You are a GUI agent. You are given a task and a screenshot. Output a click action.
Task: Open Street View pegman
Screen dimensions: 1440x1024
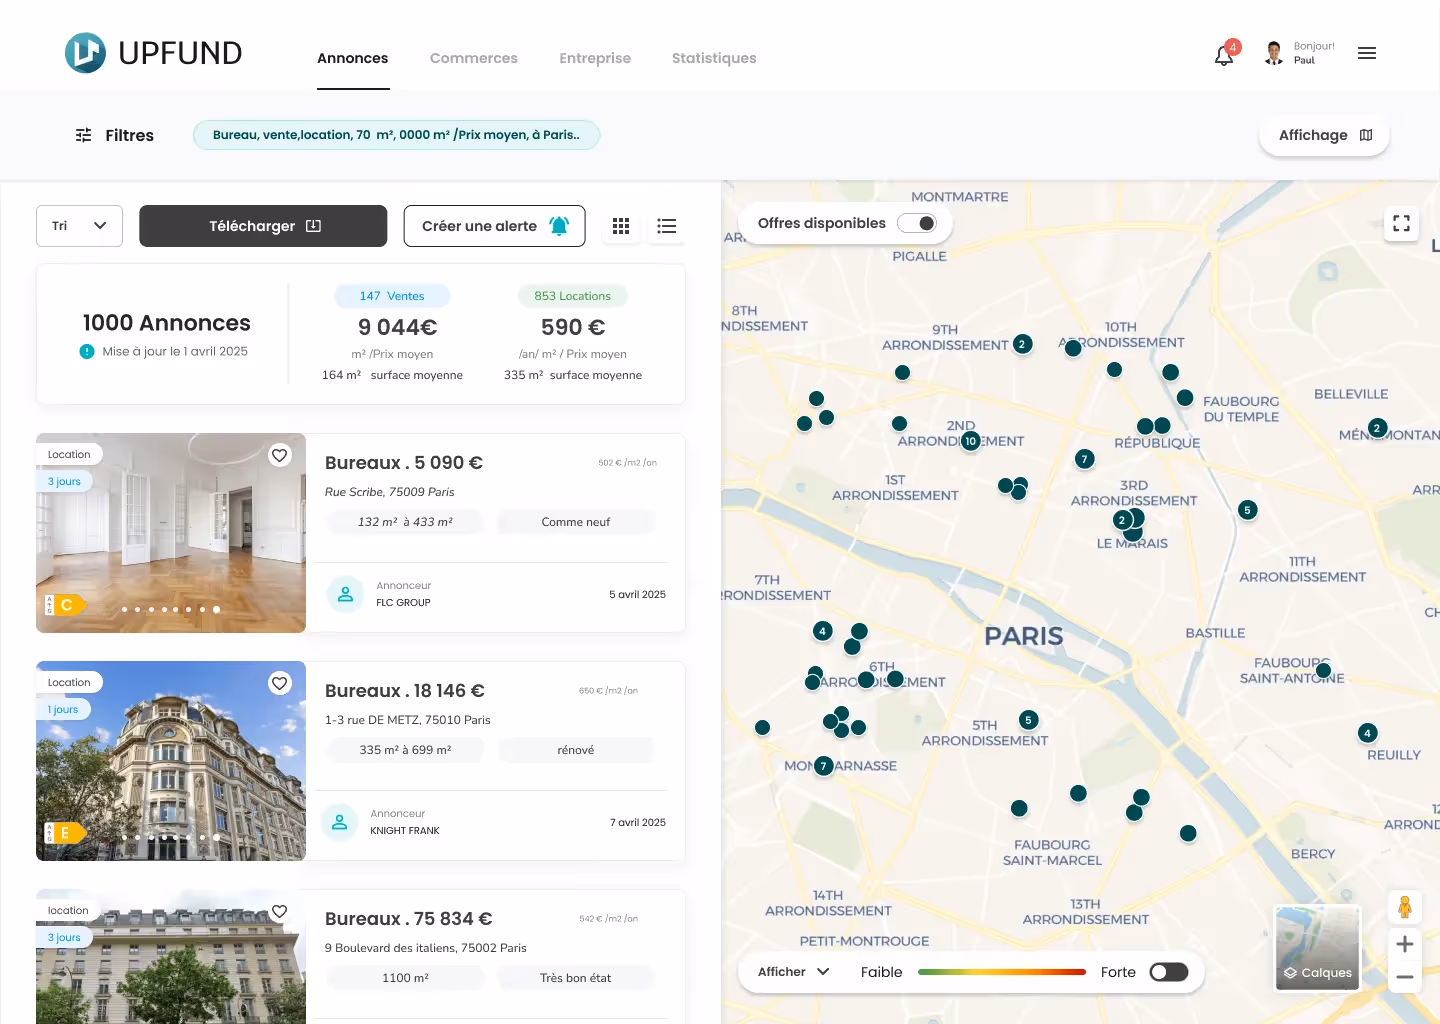pos(1405,907)
